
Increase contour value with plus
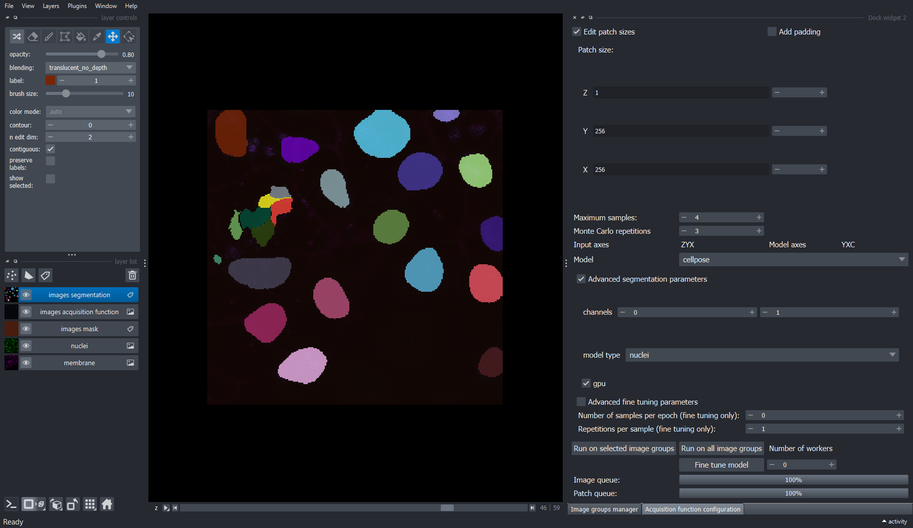pyautogui.click(x=130, y=125)
